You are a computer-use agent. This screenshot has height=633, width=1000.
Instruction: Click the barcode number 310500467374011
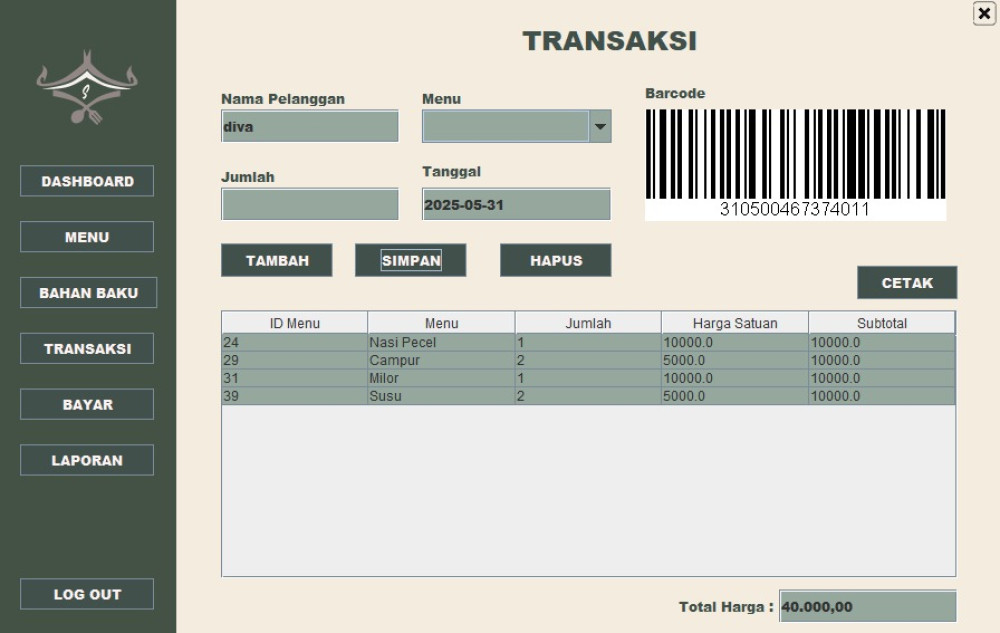[795, 209]
